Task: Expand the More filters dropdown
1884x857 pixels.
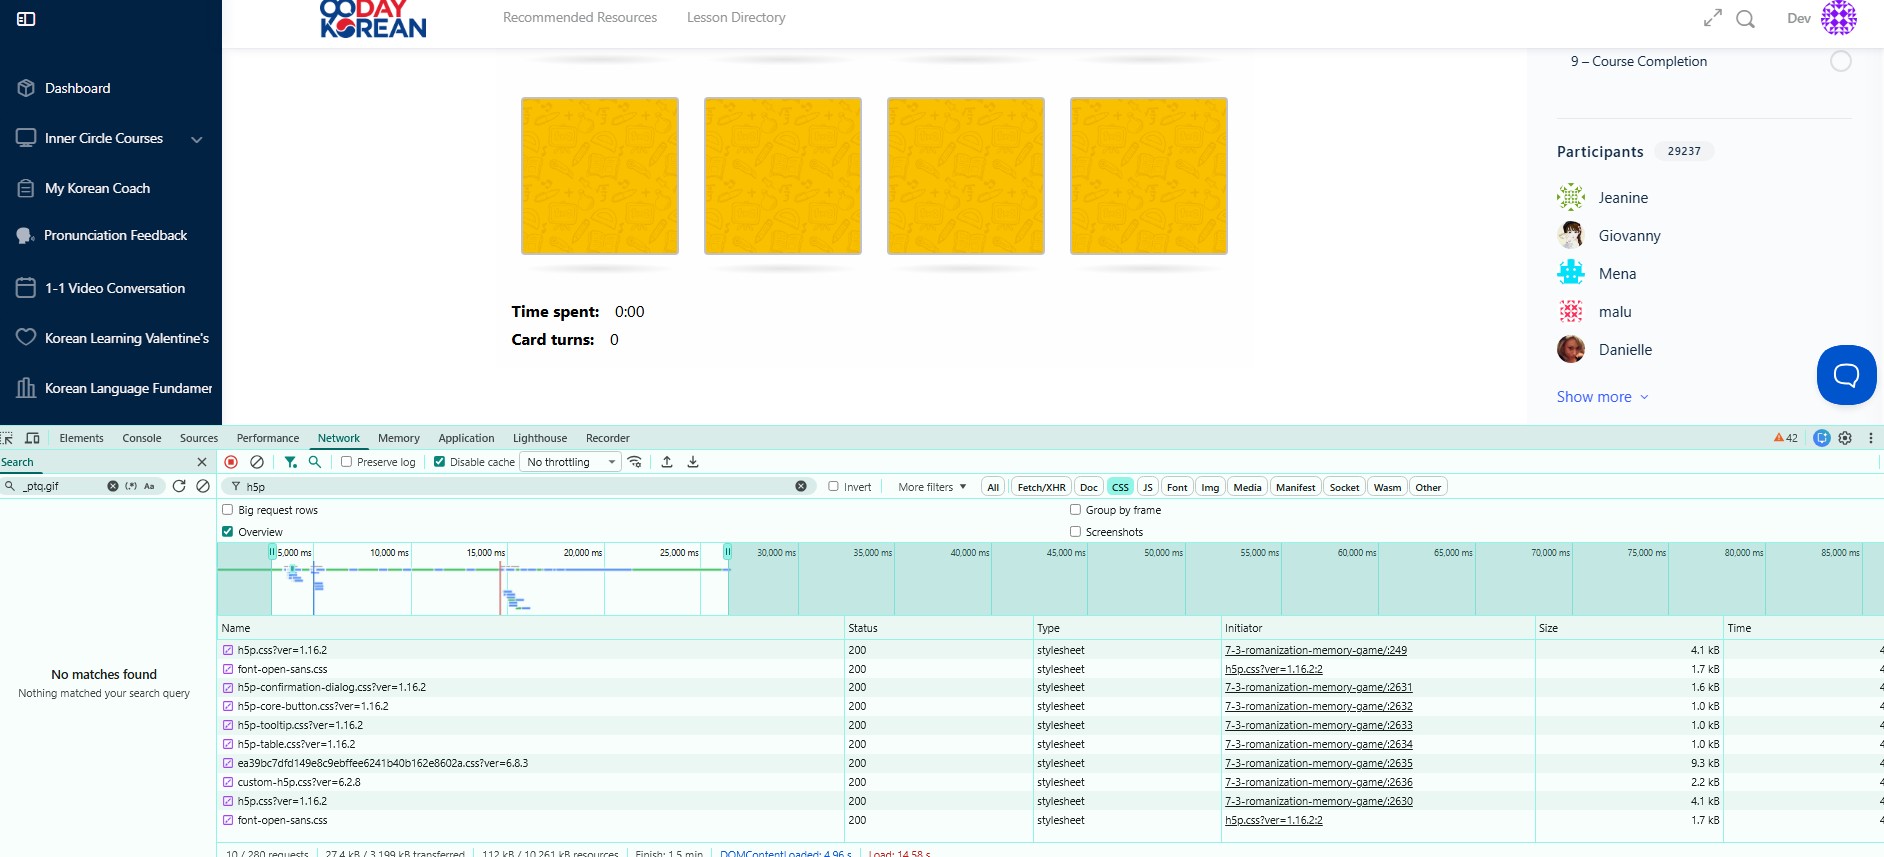Action: tap(932, 487)
